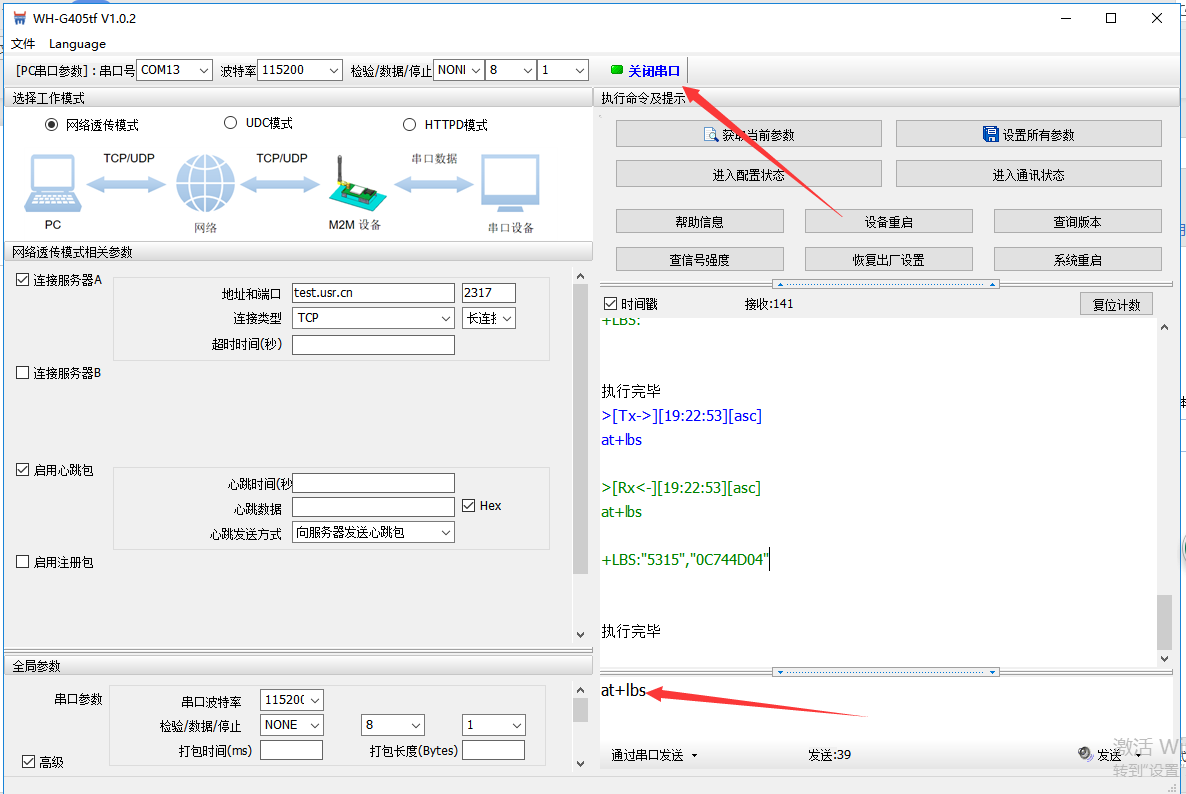
Task: Enable the 启用注册包 checkbox
Action: click(x=23, y=562)
